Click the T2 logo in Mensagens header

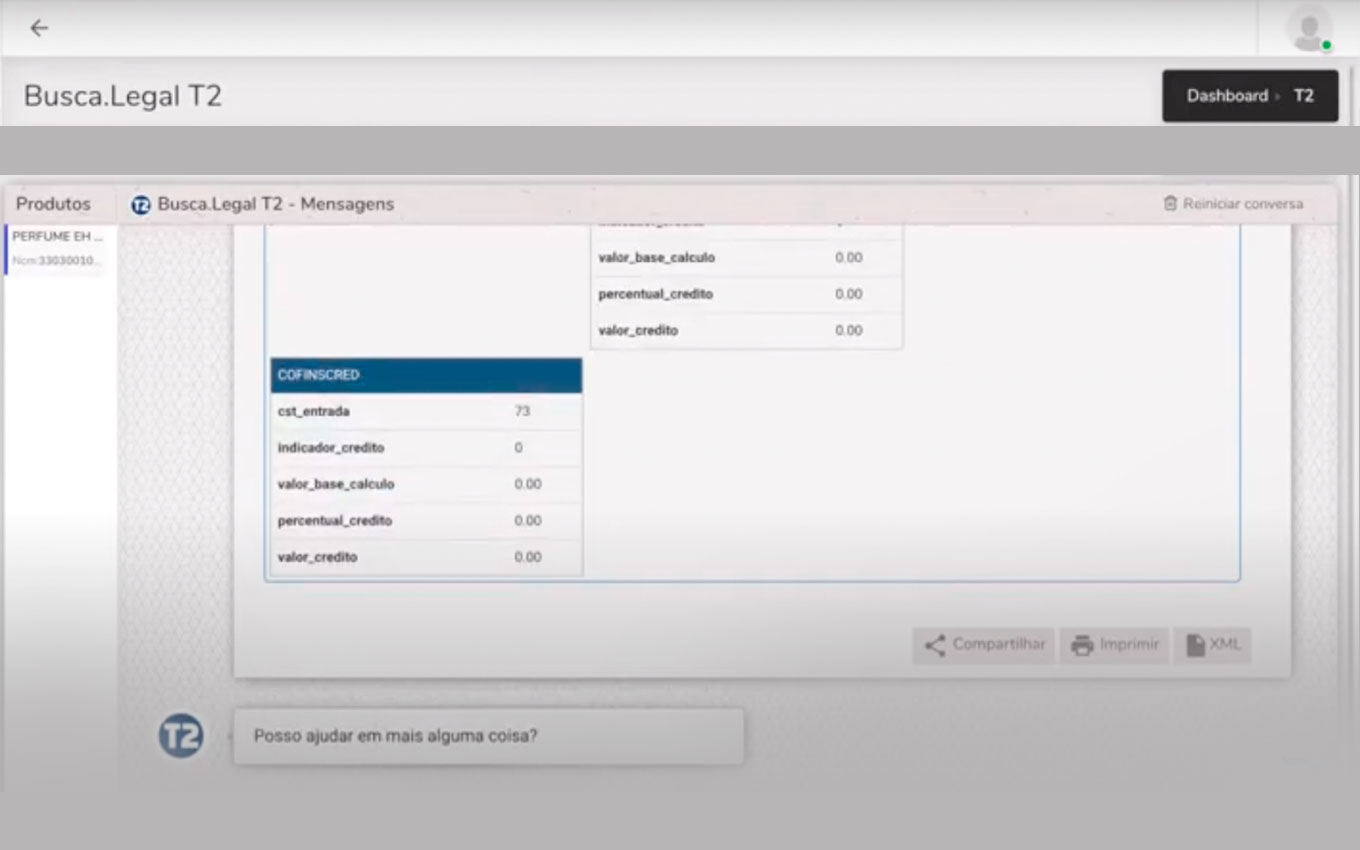(x=141, y=205)
